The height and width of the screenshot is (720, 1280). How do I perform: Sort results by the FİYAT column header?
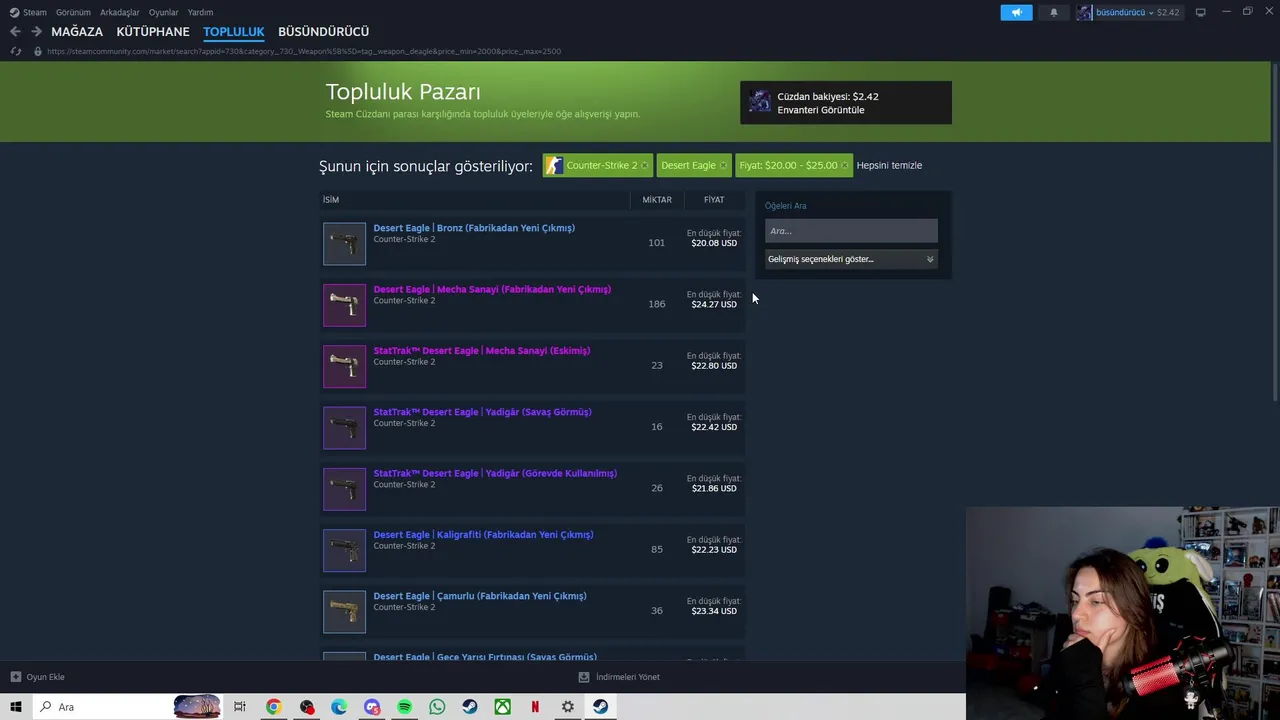pyautogui.click(x=714, y=200)
